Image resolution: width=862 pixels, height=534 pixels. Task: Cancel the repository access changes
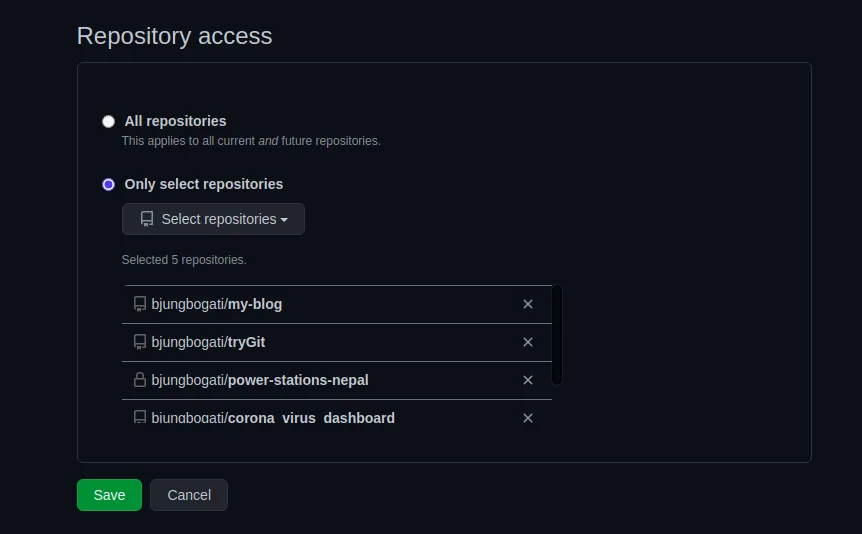[189, 495]
